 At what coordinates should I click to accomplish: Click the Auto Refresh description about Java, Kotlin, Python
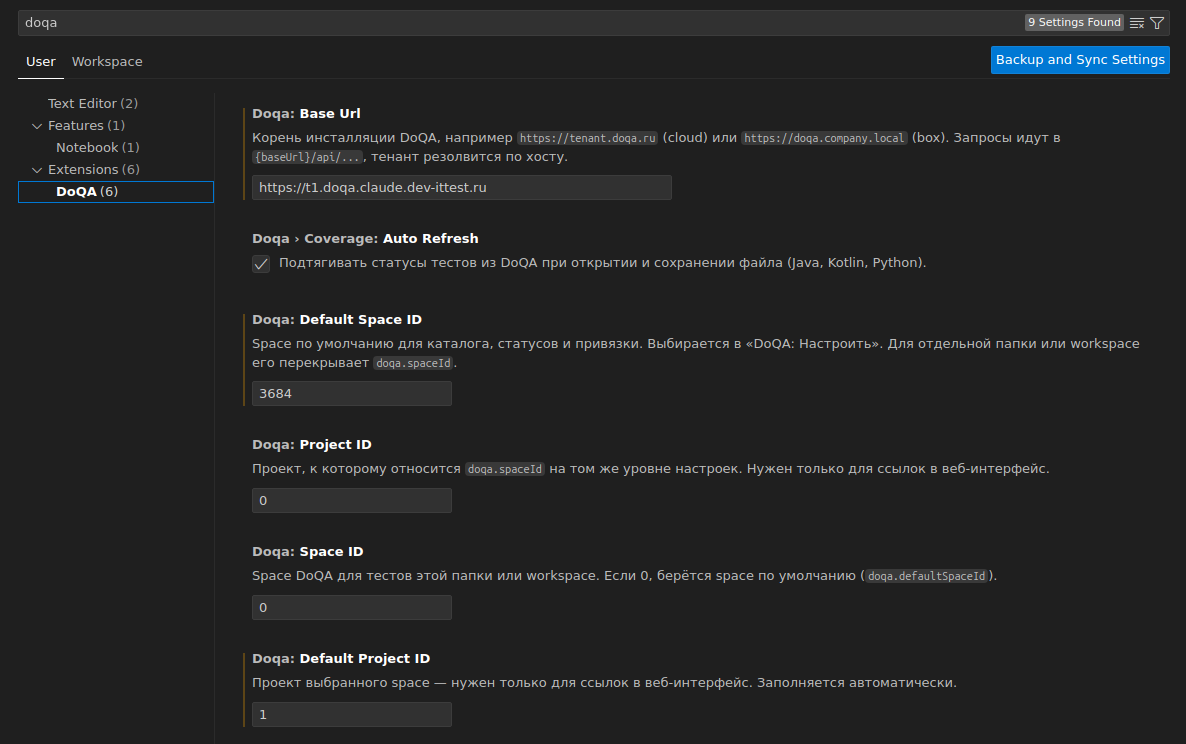pos(602,263)
